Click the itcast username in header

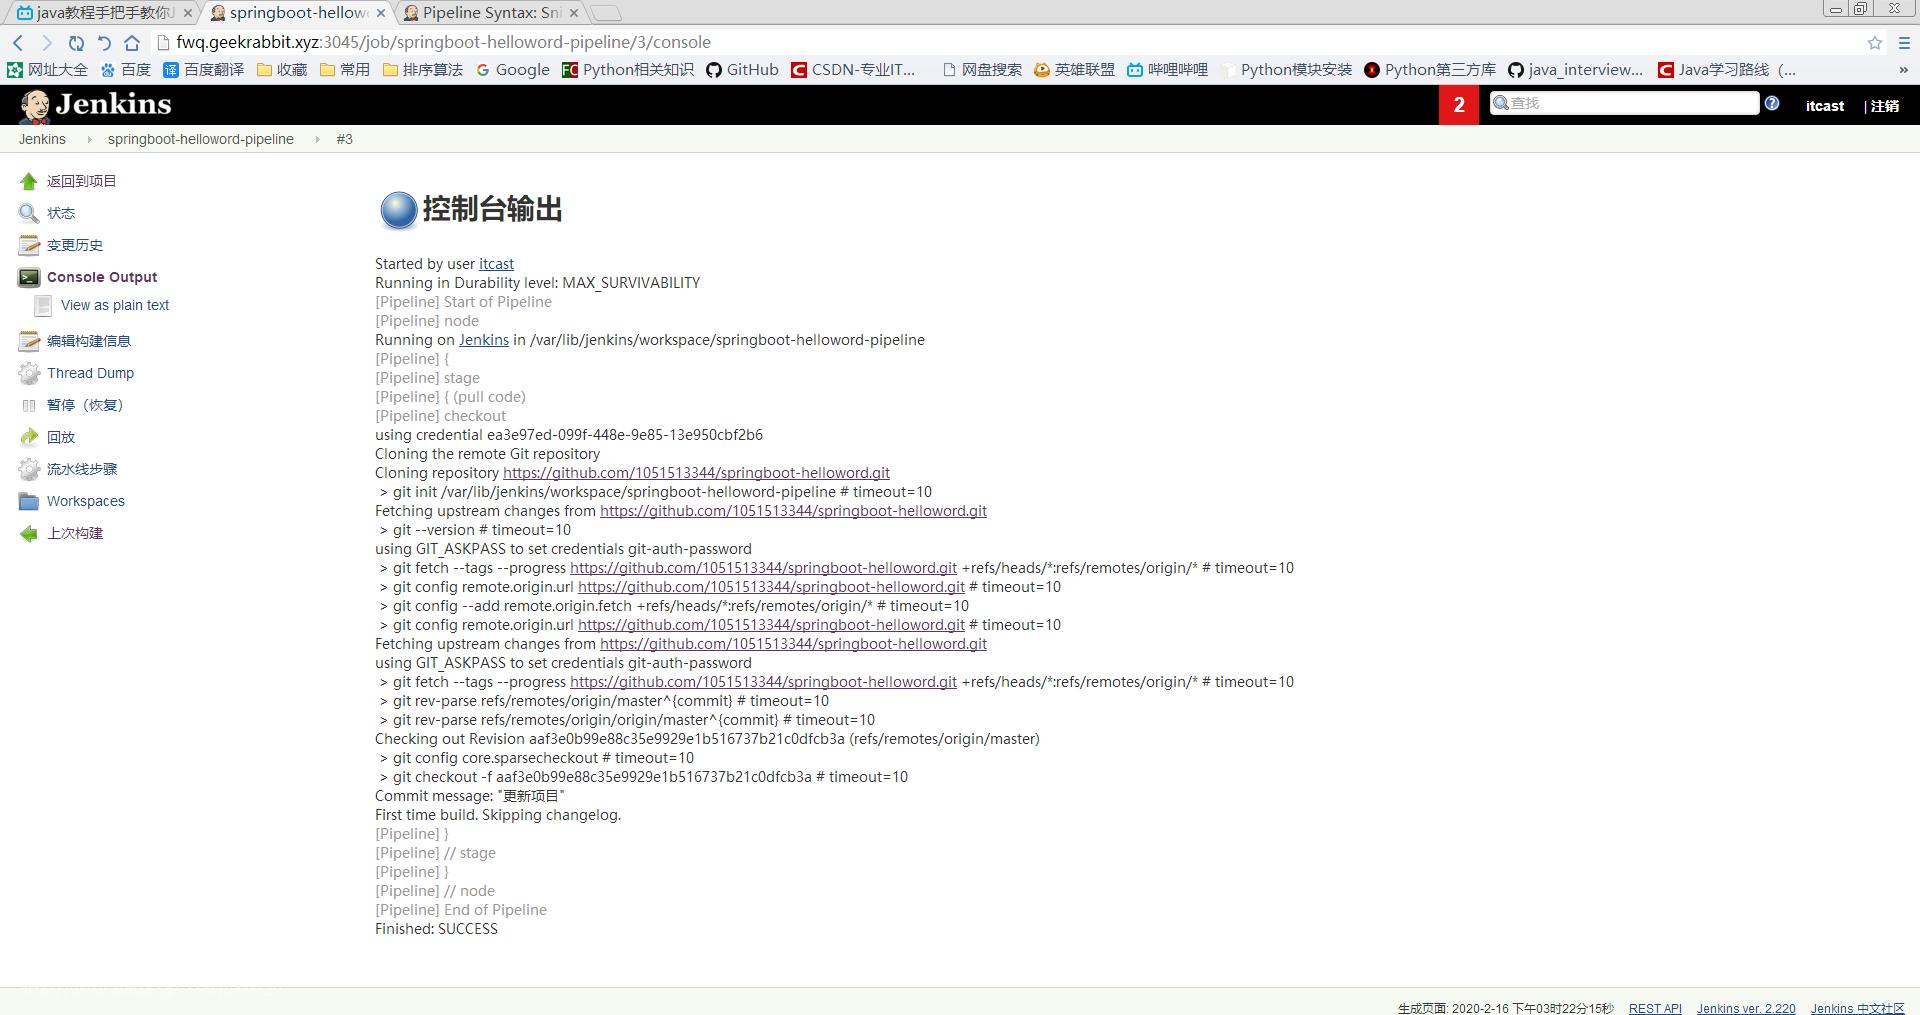tap(1825, 106)
